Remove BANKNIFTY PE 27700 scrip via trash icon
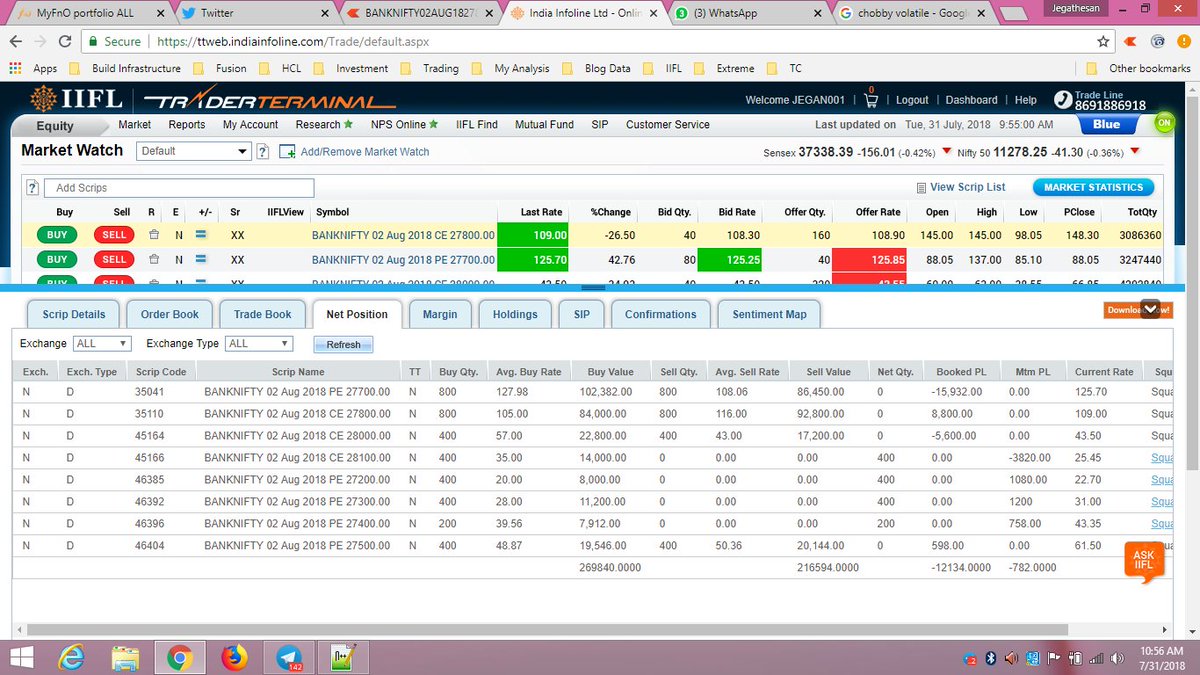1200x675 pixels. [x=153, y=259]
